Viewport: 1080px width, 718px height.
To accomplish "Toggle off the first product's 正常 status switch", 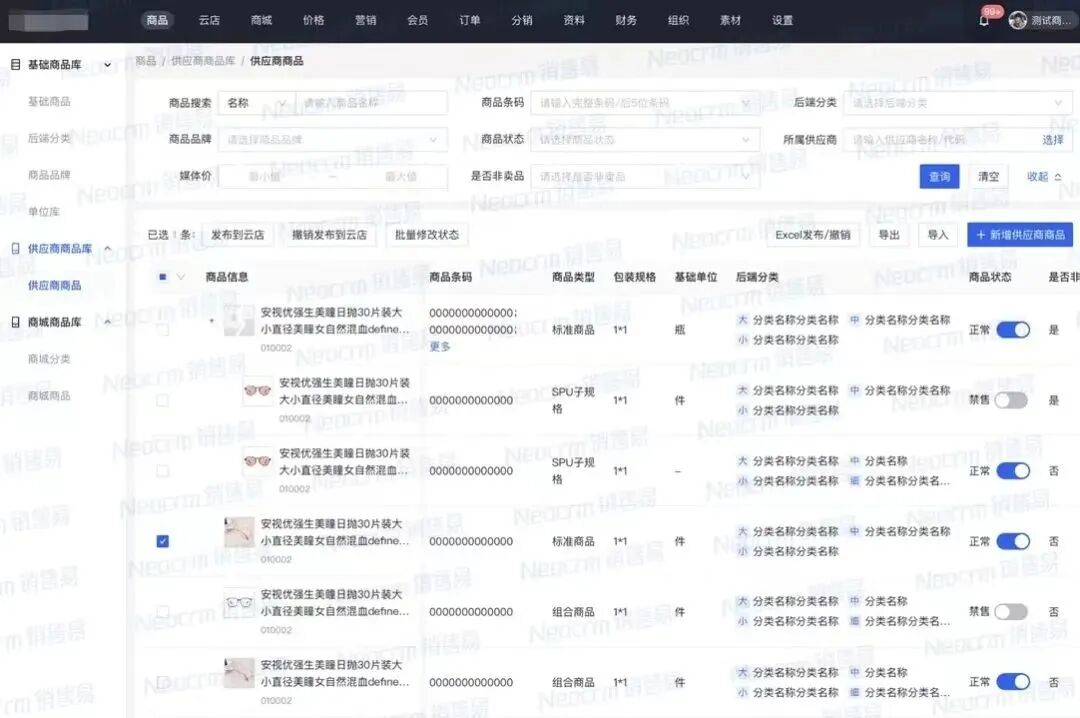I will point(1014,329).
